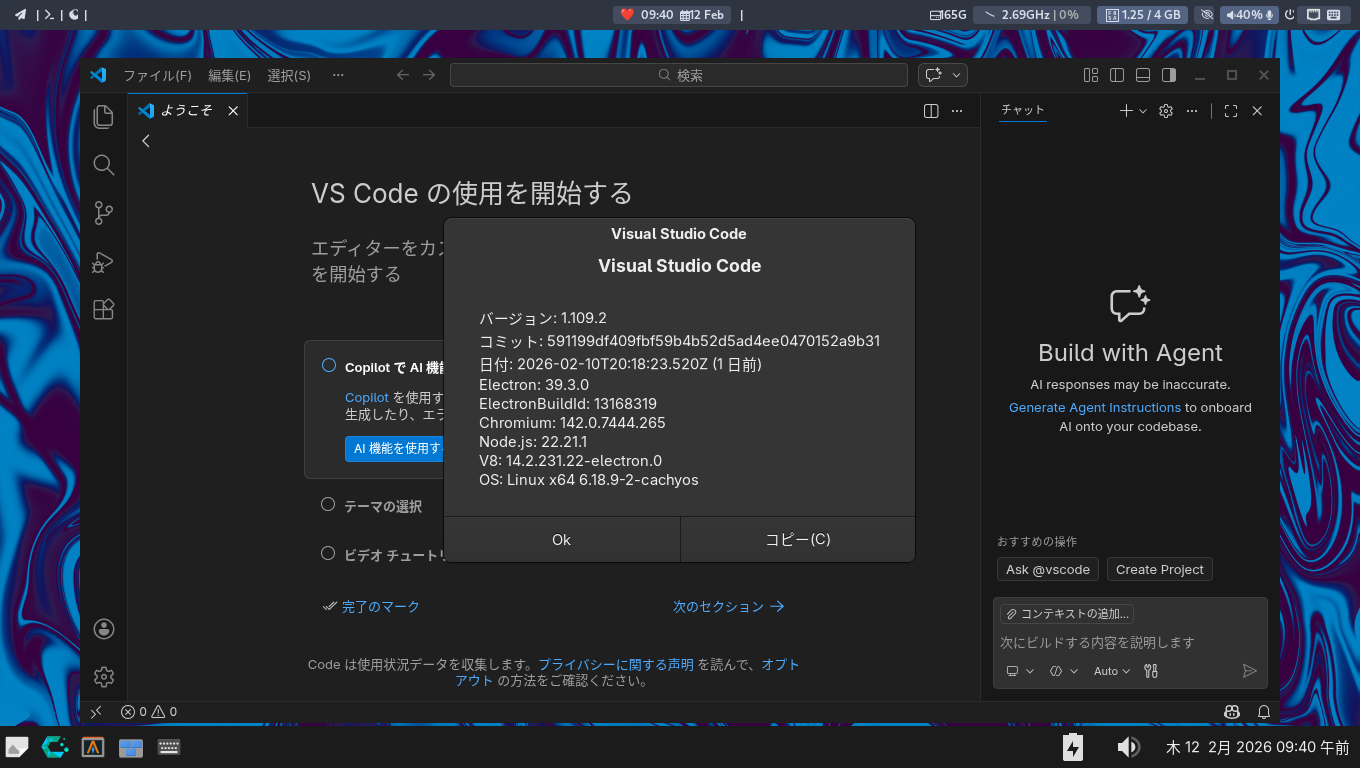The height and width of the screenshot is (768, 1360).
Task: Toggle the secondary side bar layout button
Action: point(1169,75)
